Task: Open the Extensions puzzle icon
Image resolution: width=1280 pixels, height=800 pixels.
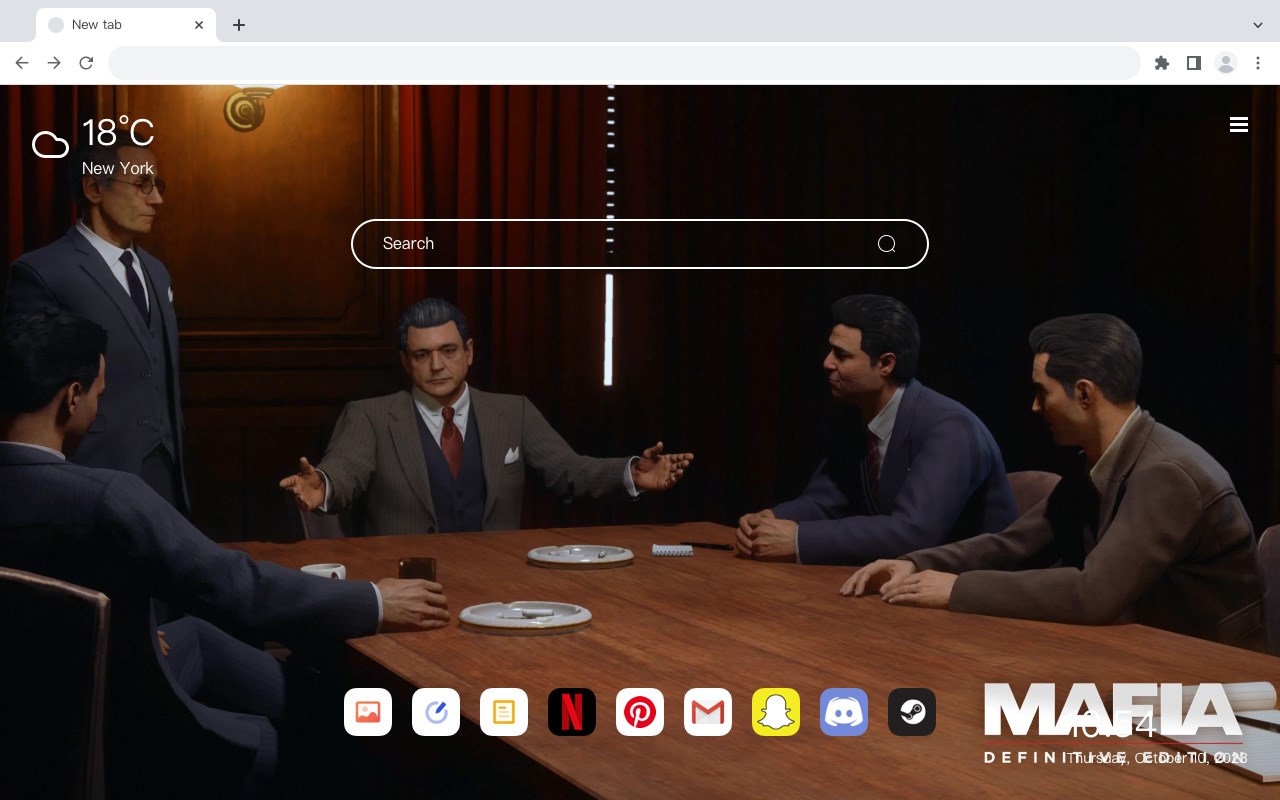Action: pos(1161,63)
